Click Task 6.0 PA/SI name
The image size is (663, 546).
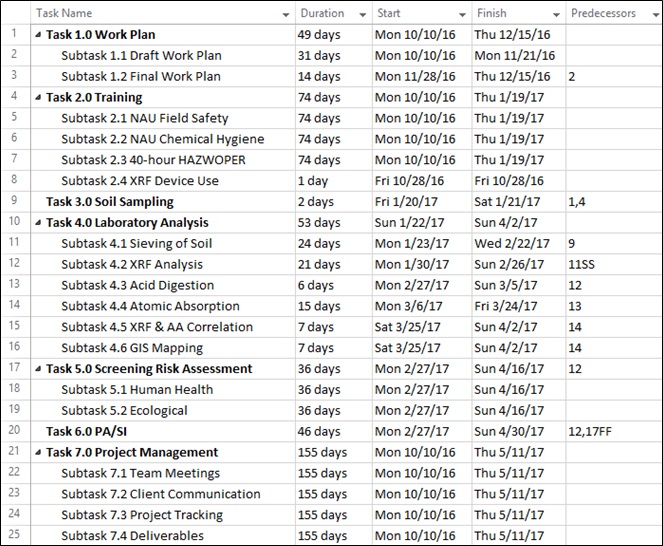(x=86, y=431)
